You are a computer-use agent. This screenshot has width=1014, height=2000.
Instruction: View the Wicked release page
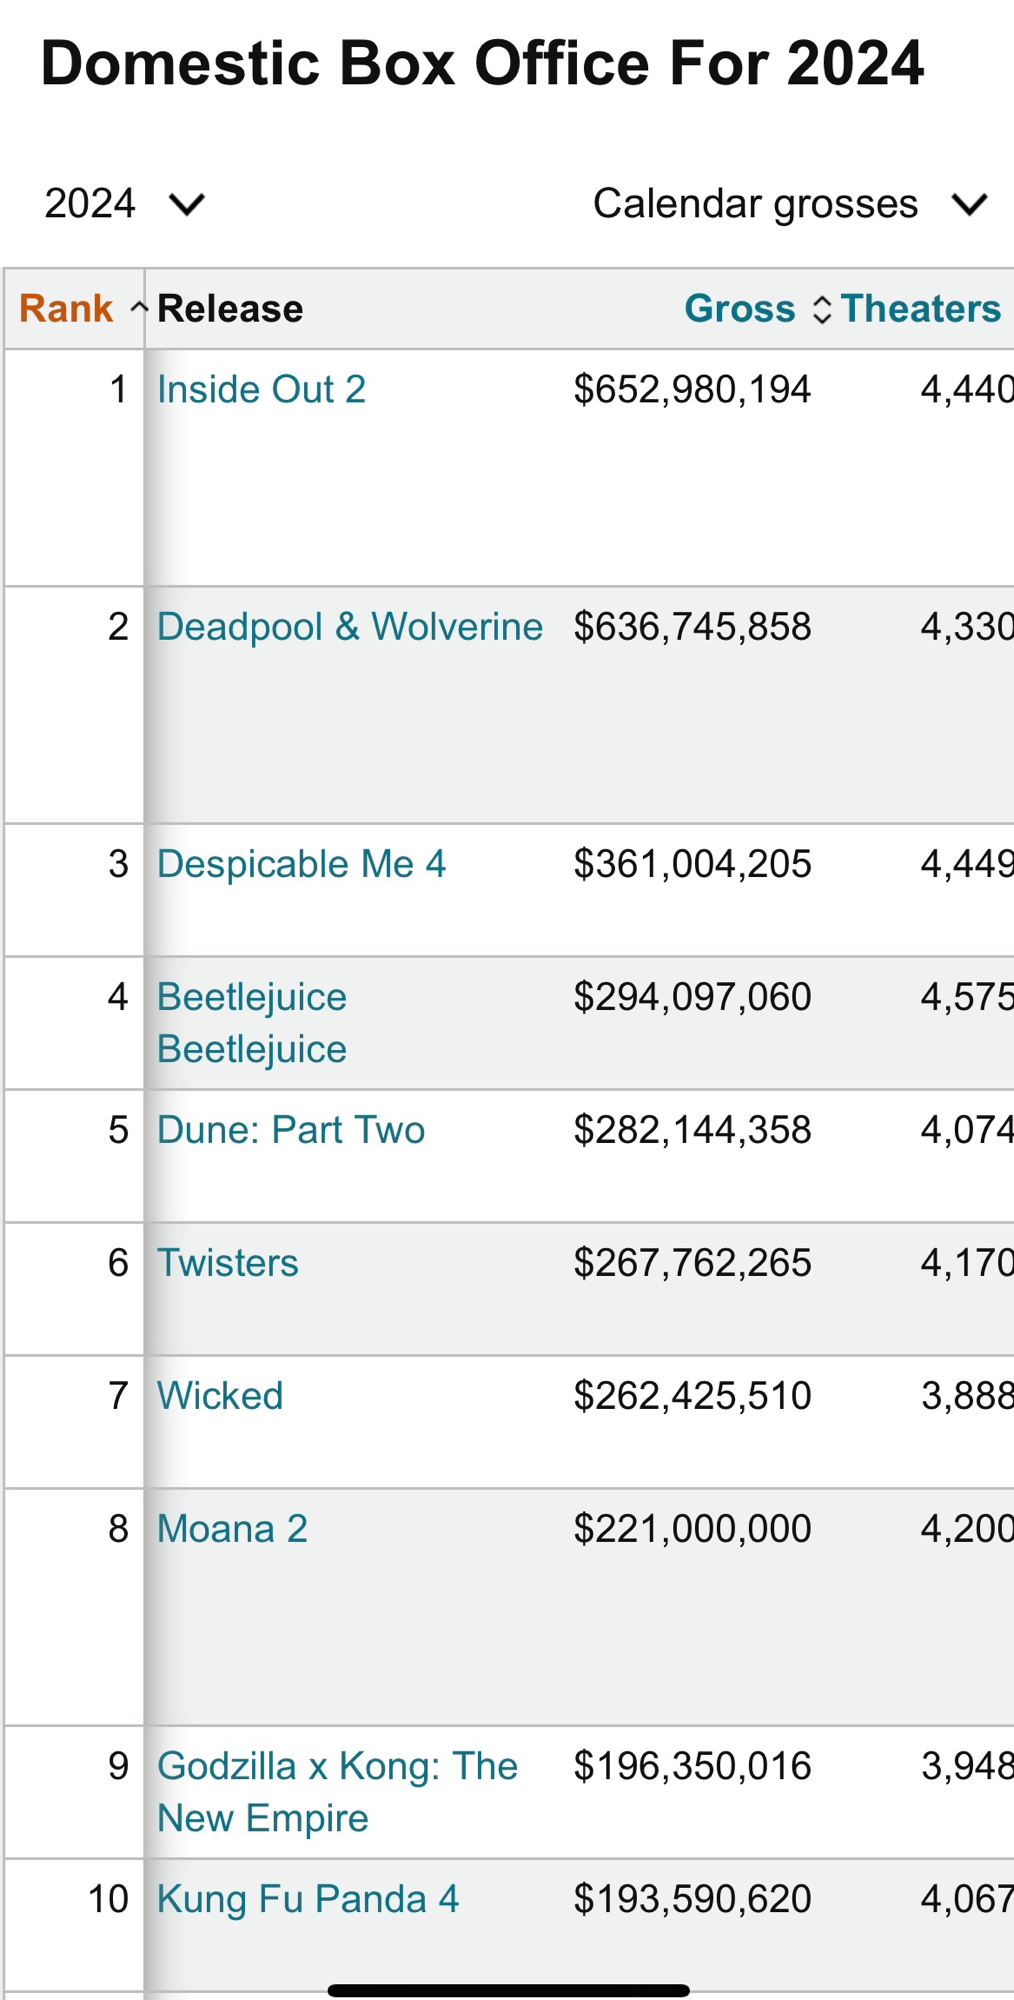(220, 1396)
